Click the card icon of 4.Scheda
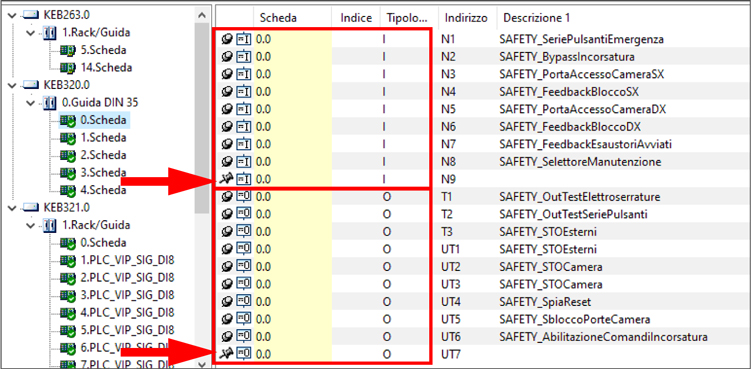The image size is (751, 369). [x=68, y=190]
